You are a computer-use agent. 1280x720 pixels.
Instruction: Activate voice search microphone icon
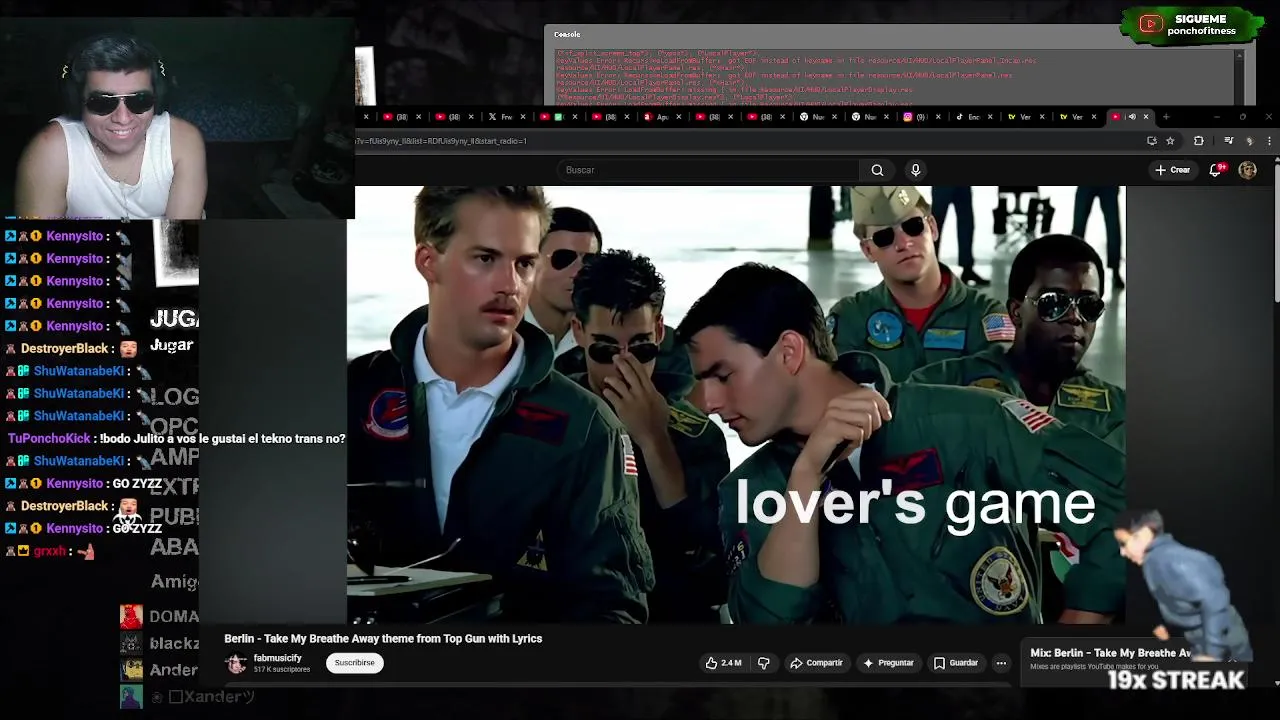[x=915, y=170]
